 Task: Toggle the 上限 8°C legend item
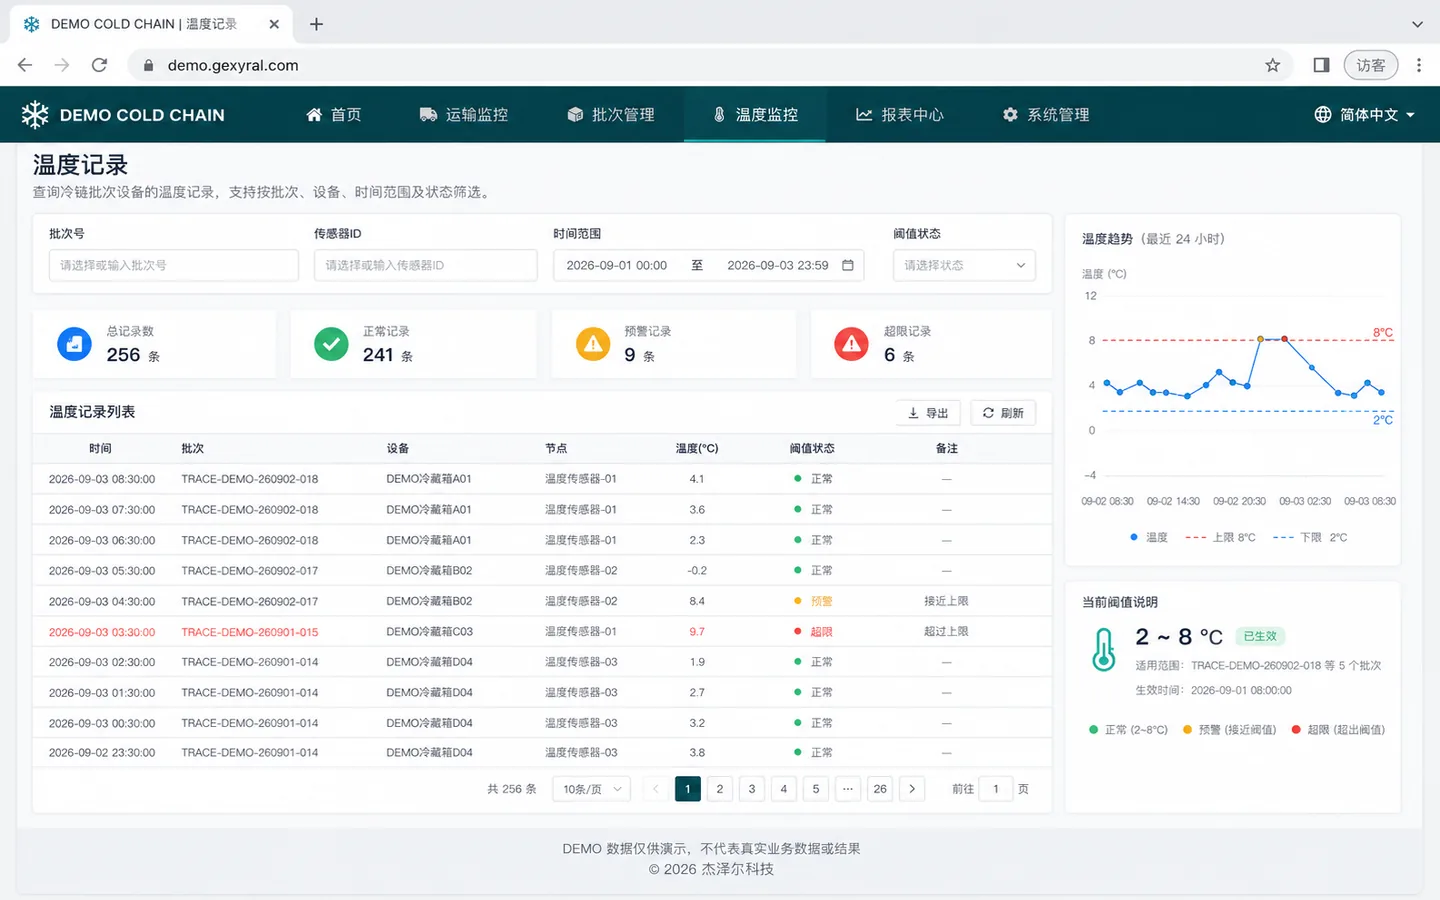1220,538
